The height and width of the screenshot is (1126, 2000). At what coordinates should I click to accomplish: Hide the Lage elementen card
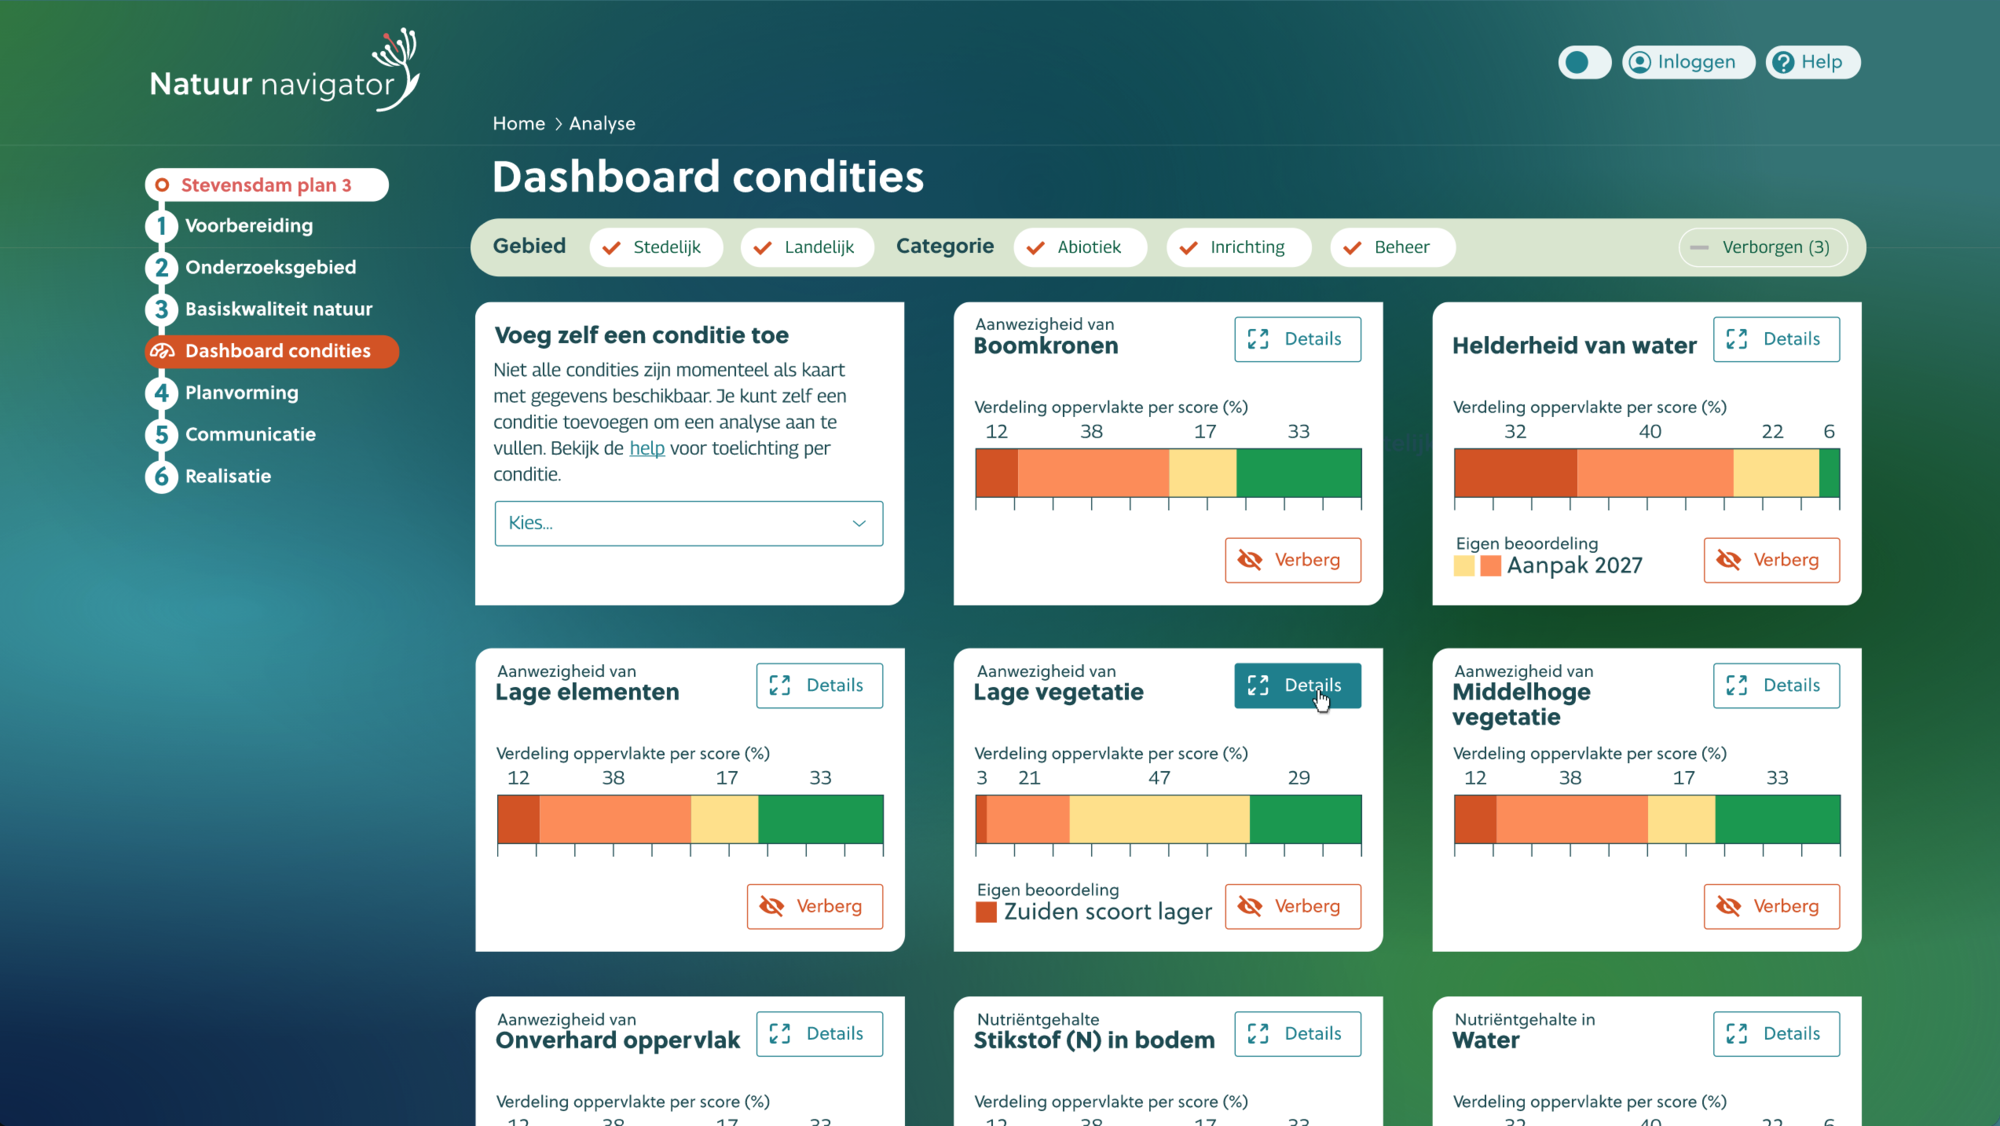[815, 906]
